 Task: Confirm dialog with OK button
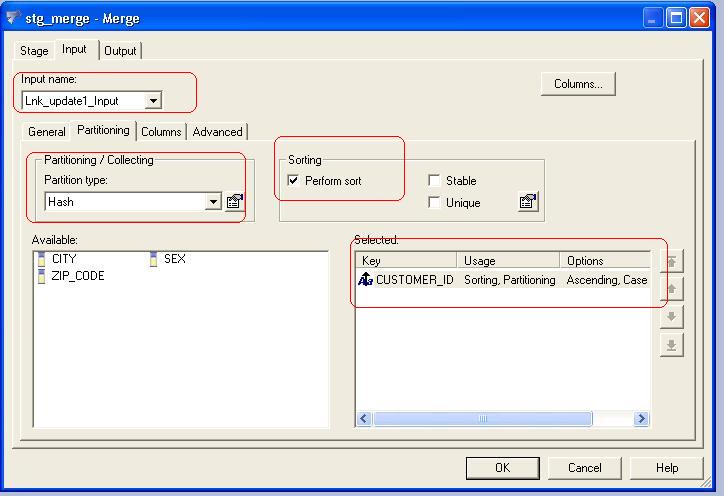502,467
